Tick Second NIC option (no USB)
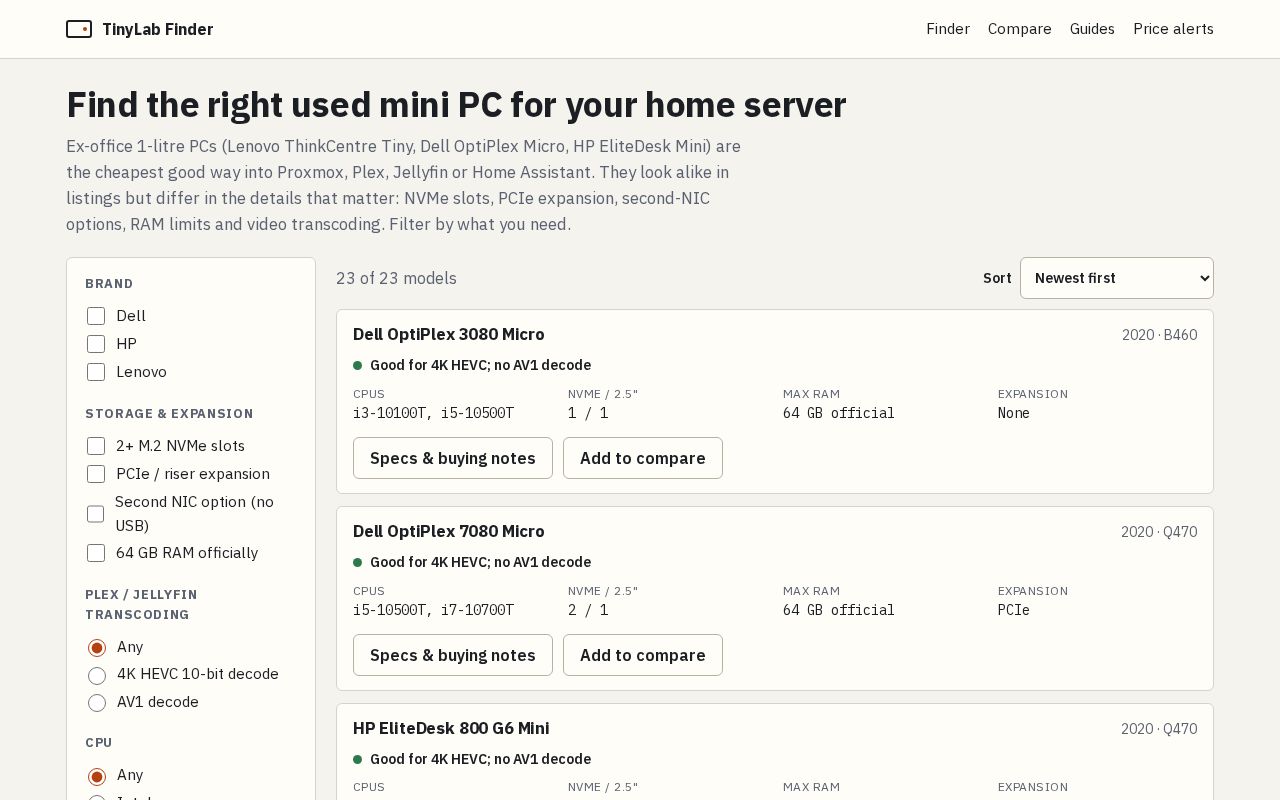 (96, 514)
